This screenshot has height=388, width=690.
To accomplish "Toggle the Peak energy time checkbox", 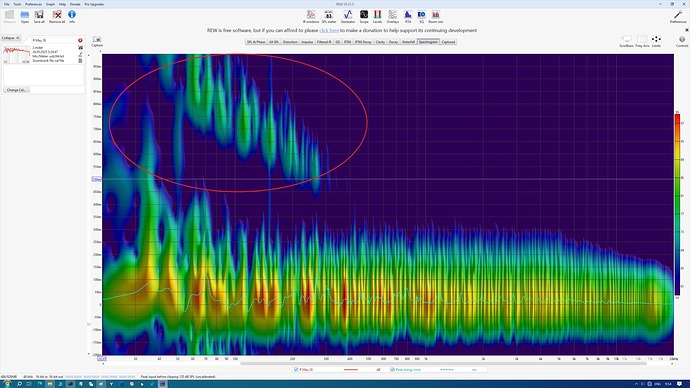I will point(392,370).
